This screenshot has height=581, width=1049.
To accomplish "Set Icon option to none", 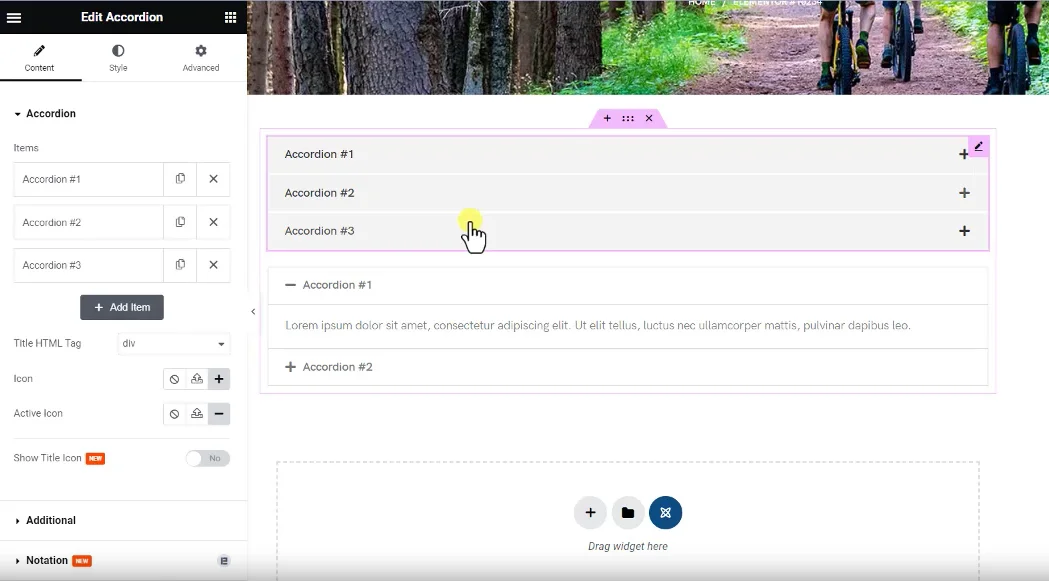I will 175,379.
